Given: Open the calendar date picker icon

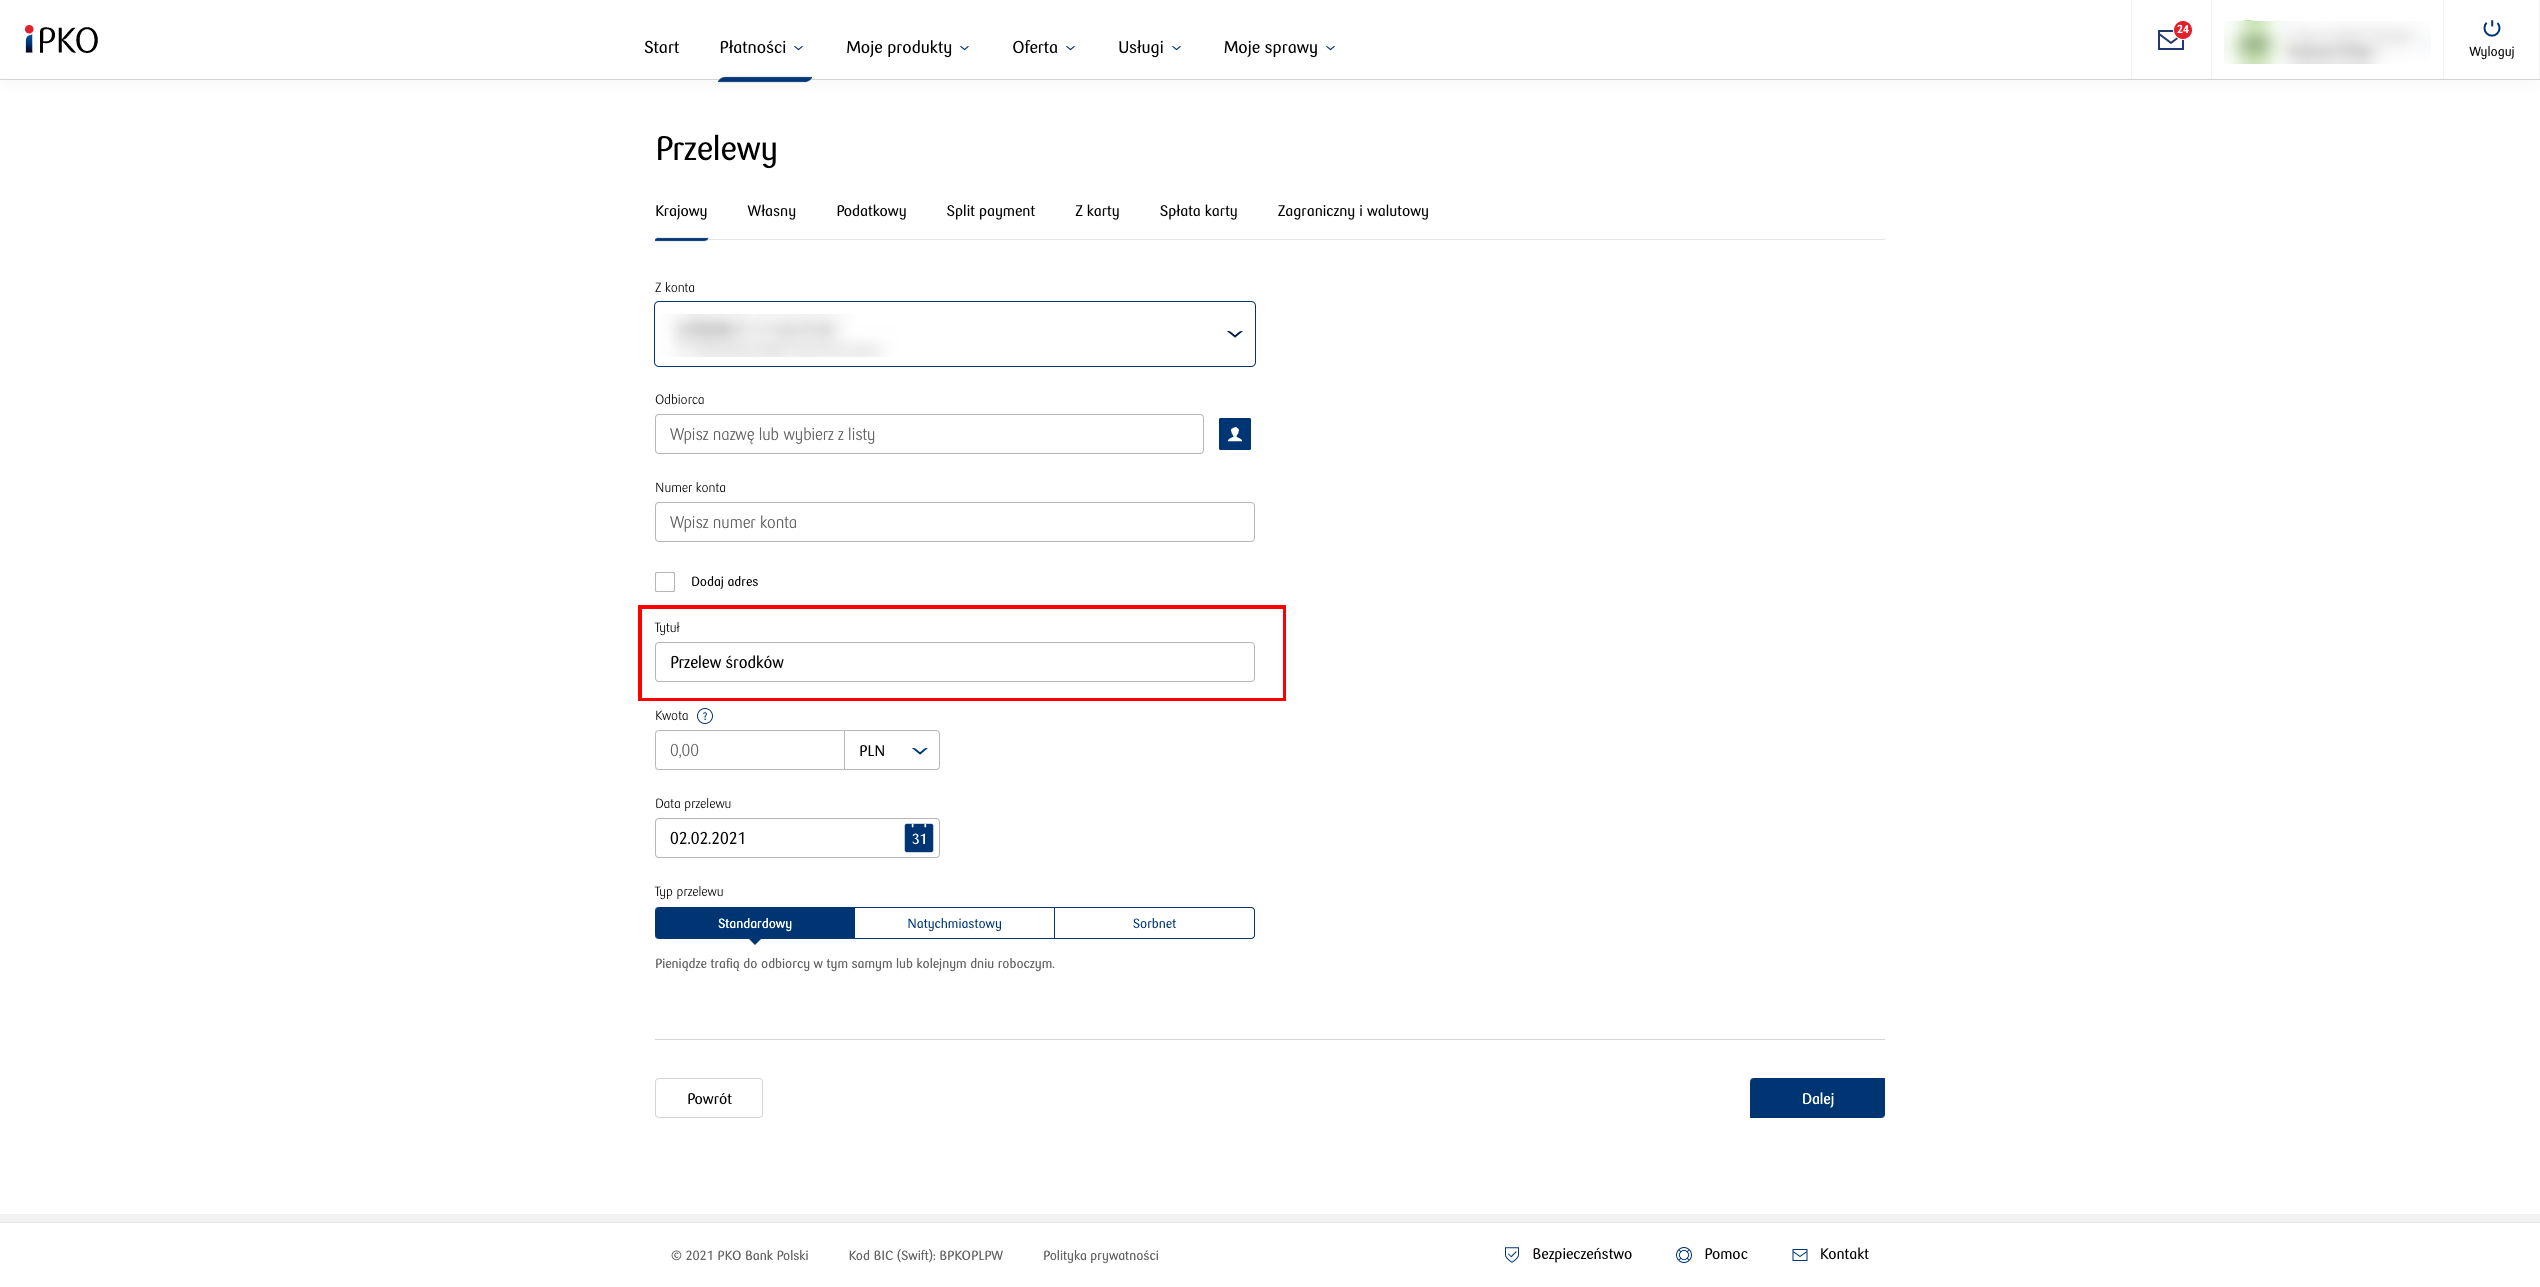Looking at the screenshot, I should [x=918, y=838].
